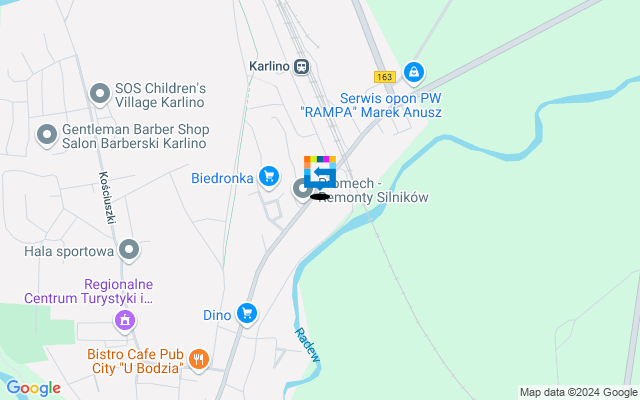Open the SOS Children's Village pin
This screenshot has height=400, width=640.
(100, 94)
